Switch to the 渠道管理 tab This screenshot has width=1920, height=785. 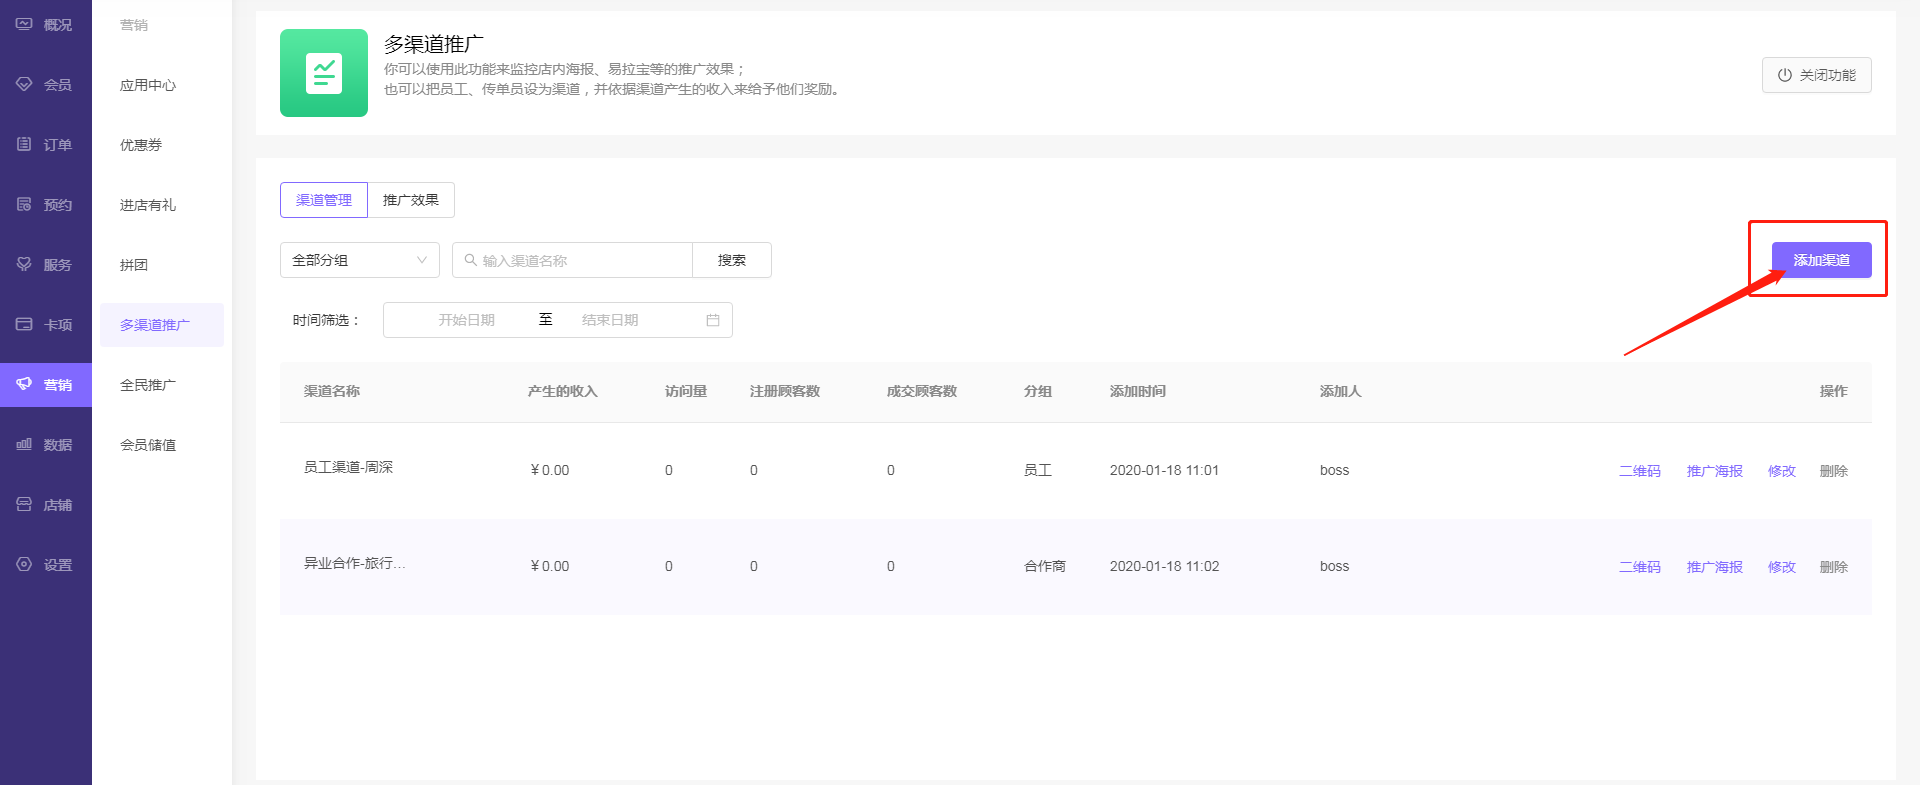click(x=324, y=200)
